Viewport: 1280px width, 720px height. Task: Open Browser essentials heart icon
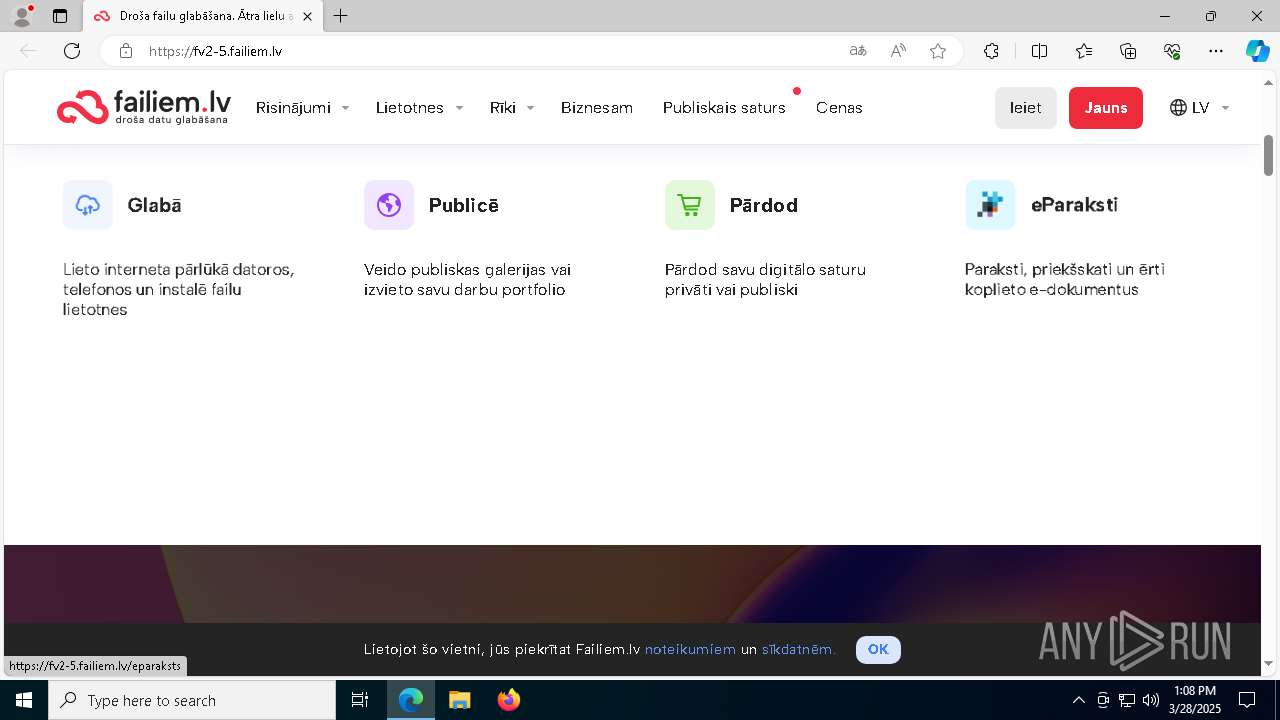point(1172,51)
